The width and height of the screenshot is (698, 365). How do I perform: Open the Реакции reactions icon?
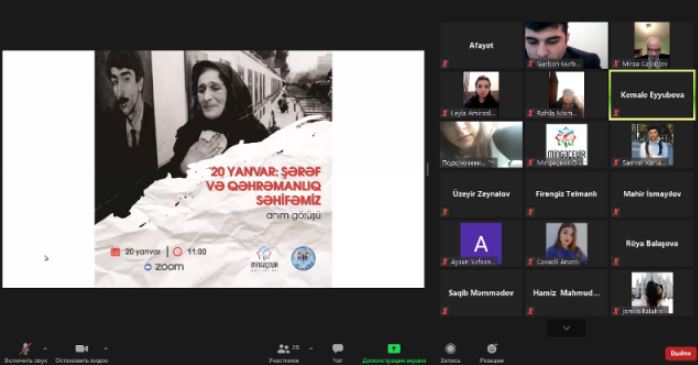(492, 349)
